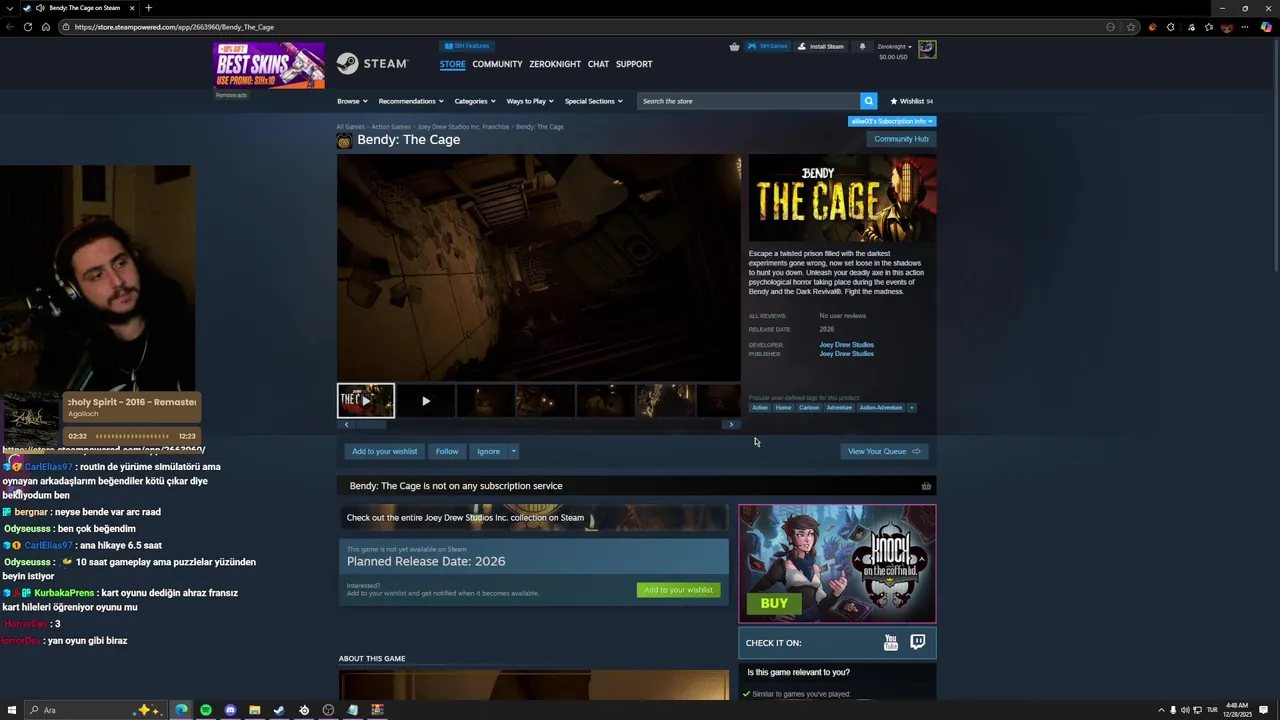Click the All Games breadcrumb
This screenshot has width=1280, height=720.
(350, 127)
